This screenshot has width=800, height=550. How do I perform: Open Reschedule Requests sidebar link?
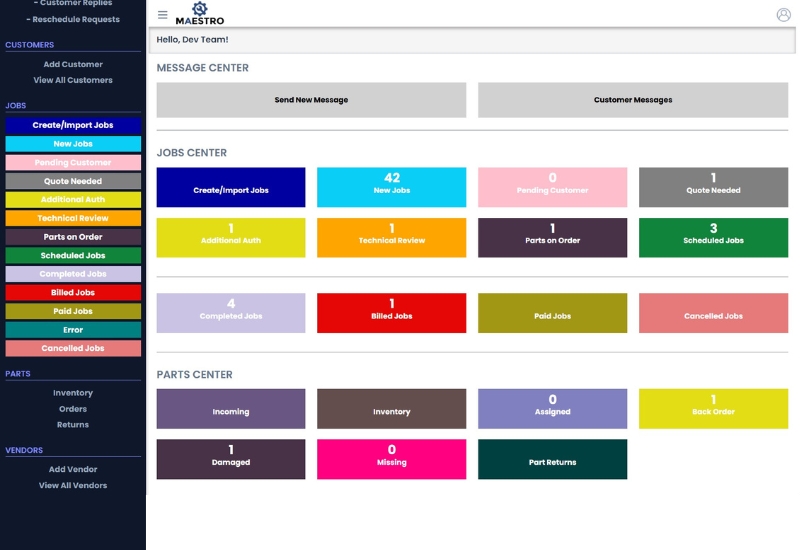click(73, 19)
